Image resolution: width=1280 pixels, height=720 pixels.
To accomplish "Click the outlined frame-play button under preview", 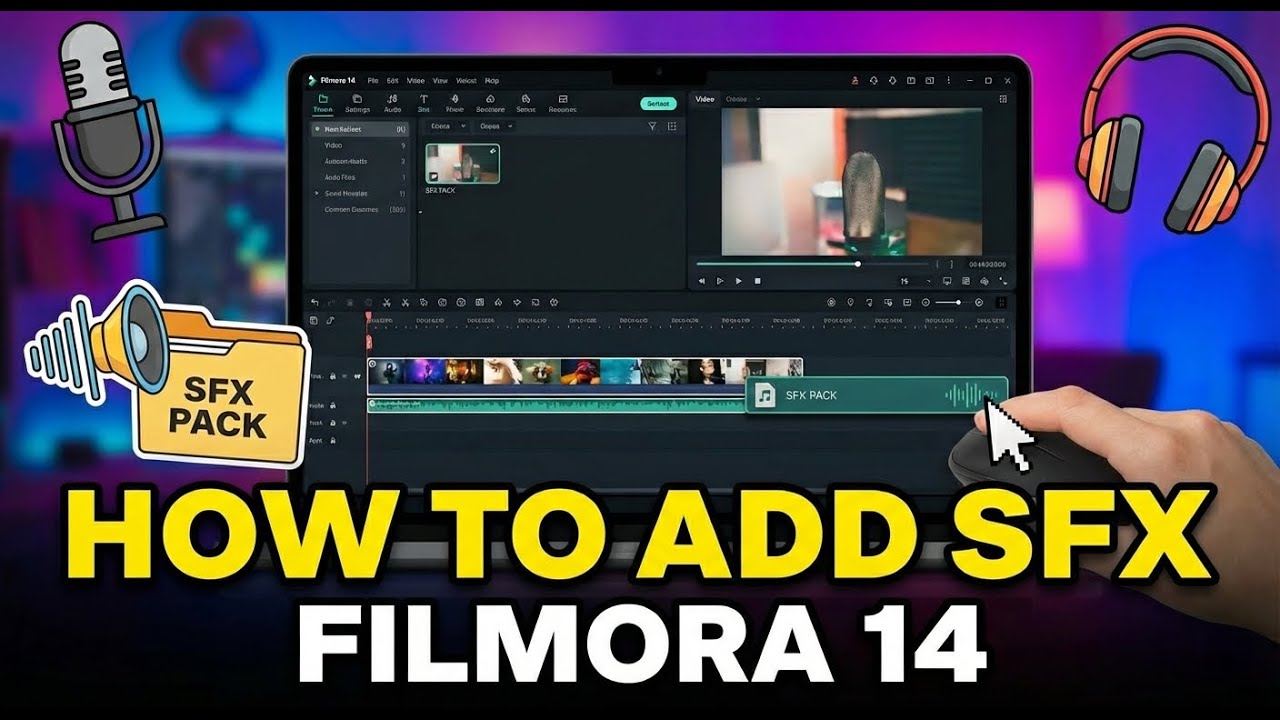I will pyautogui.click(x=720, y=281).
